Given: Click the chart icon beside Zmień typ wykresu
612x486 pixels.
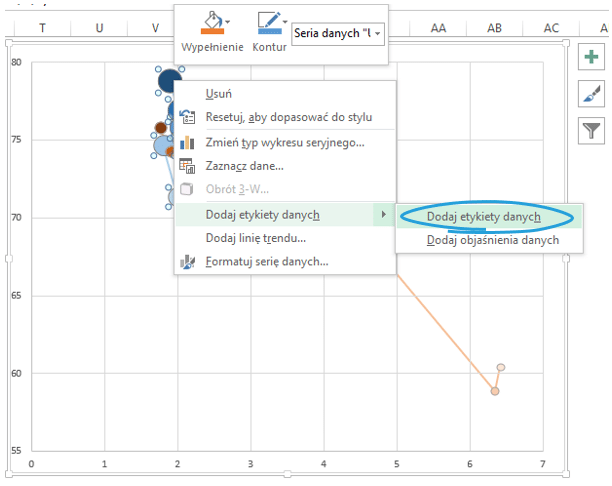Looking at the screenshot, I should pos(187,142).
